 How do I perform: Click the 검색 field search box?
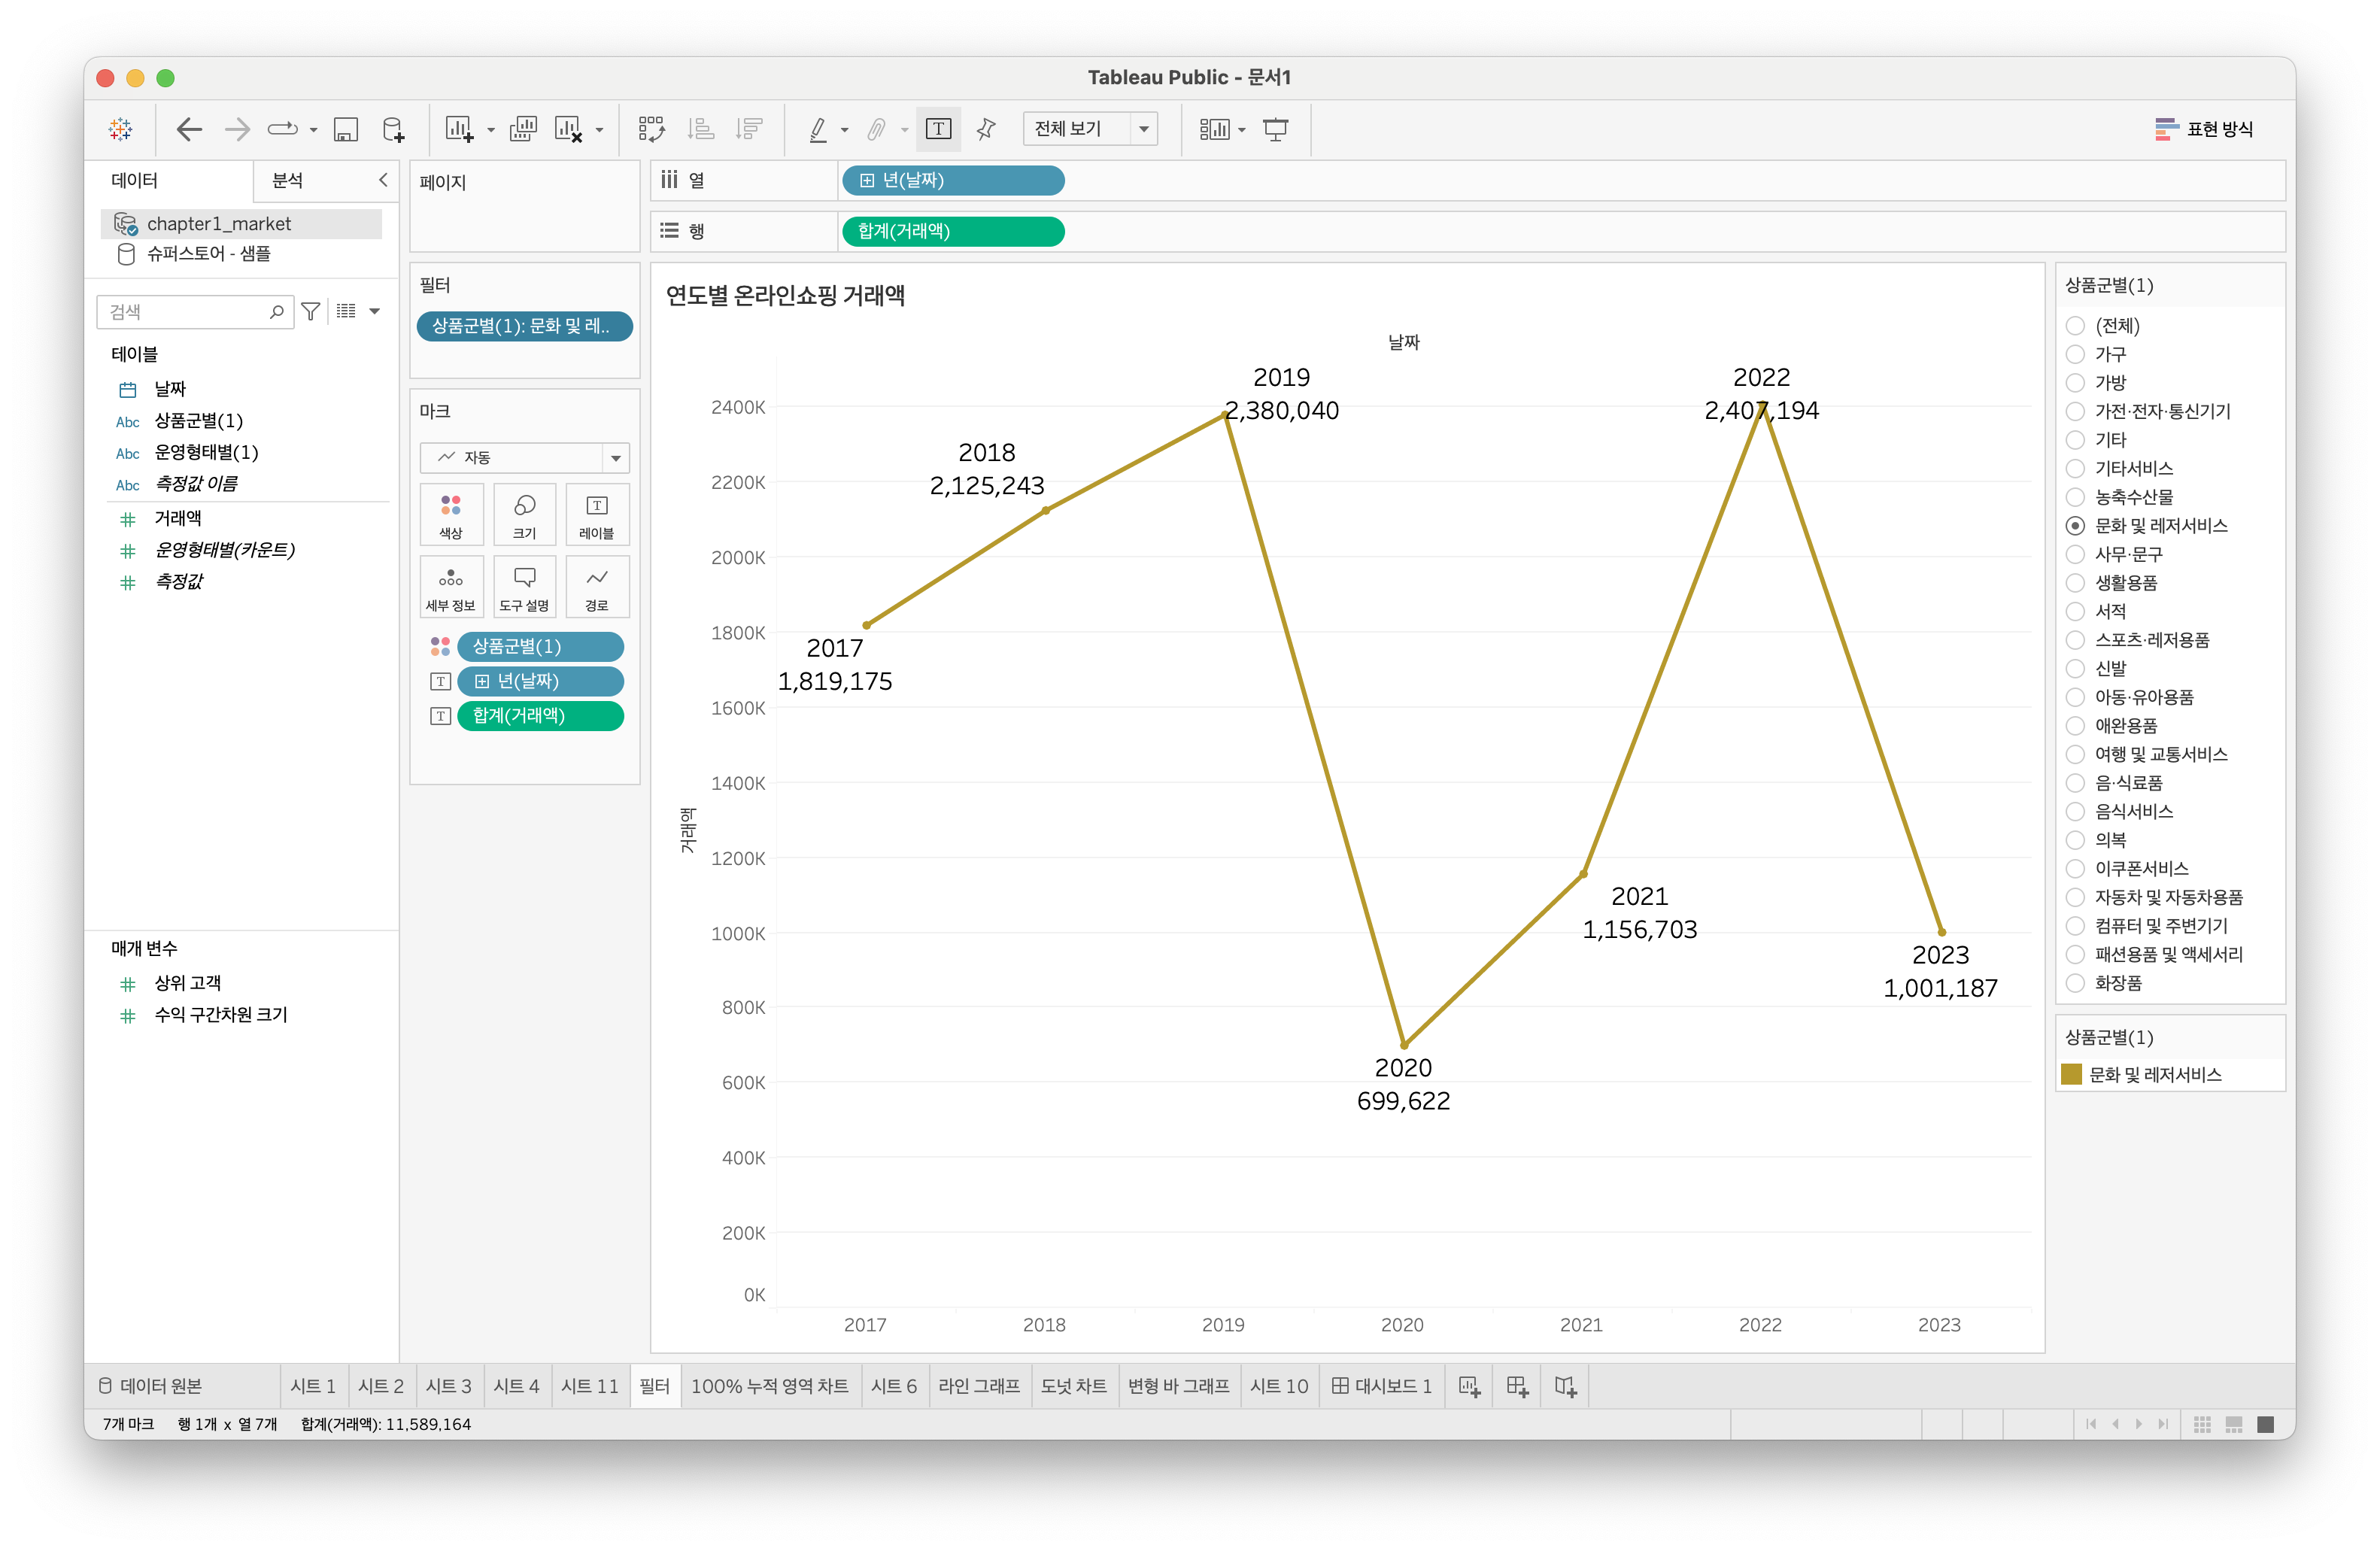[x=186, y=312]
